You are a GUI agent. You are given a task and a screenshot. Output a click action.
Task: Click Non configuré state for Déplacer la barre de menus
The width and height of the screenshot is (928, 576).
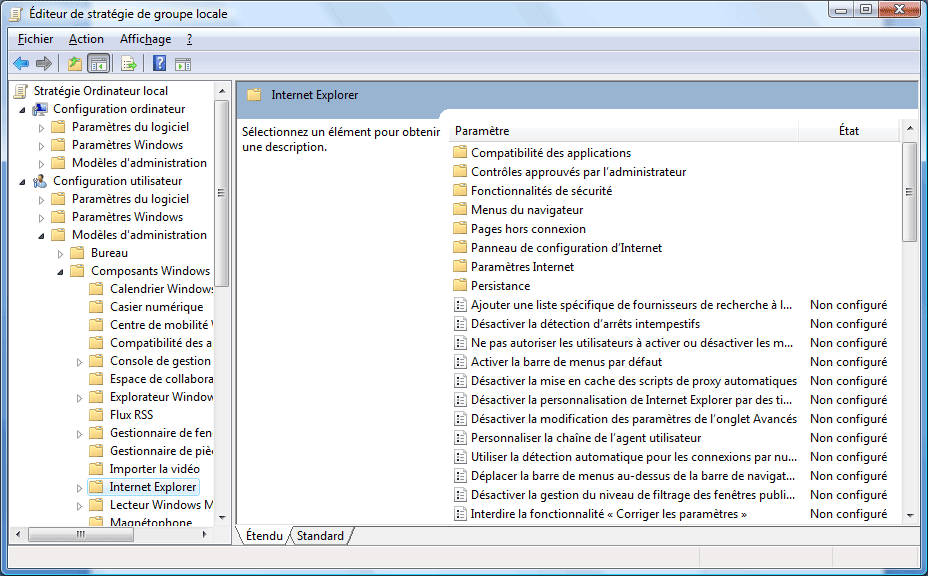click(x=849, y=475)
